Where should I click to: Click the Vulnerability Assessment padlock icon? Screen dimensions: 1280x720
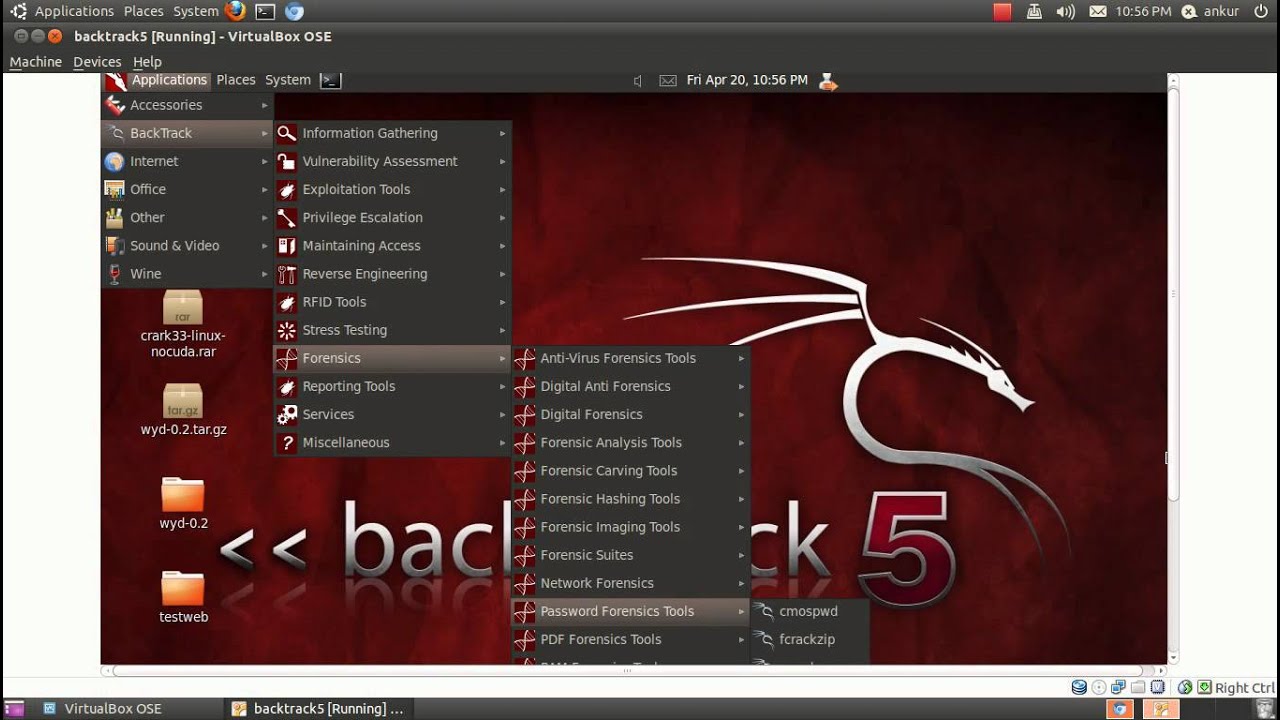(287, 161)
